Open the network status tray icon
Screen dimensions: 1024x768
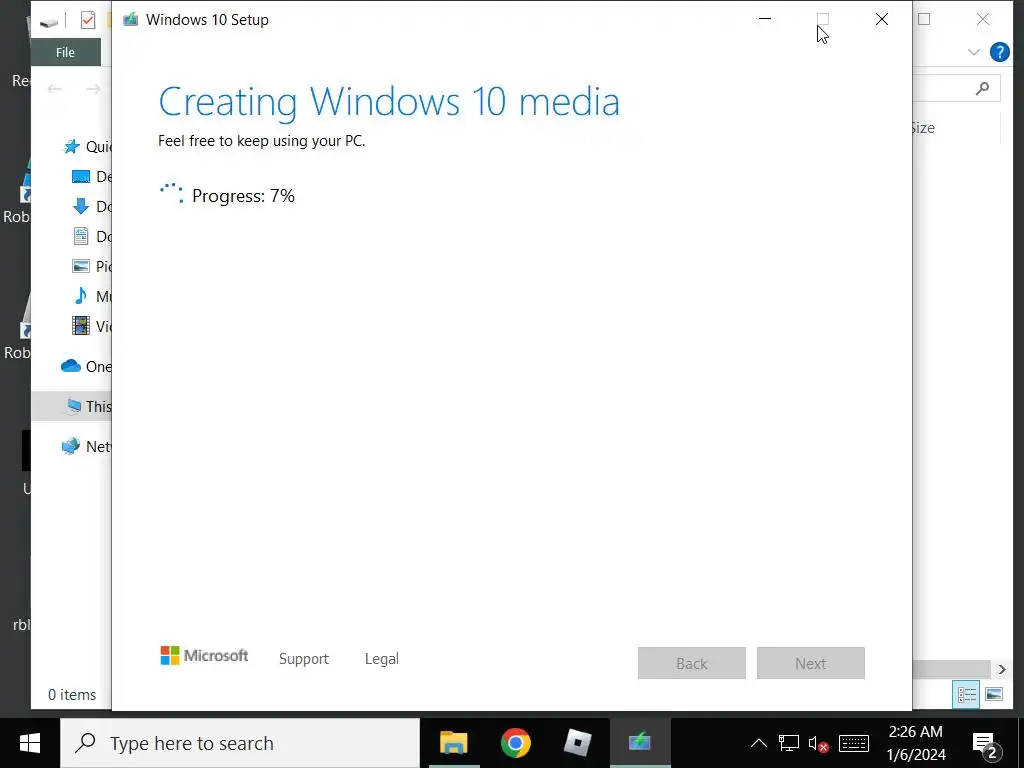[x=789, y=743]
